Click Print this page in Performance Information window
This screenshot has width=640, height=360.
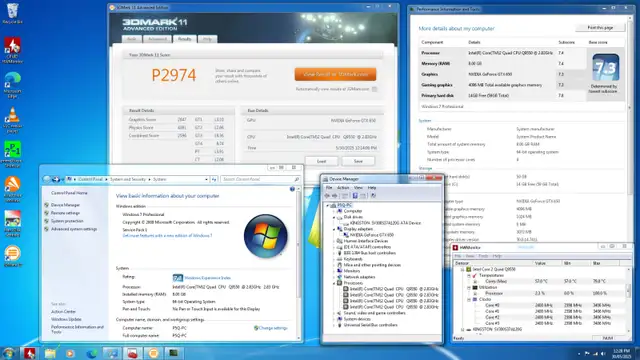coord(600,28)
